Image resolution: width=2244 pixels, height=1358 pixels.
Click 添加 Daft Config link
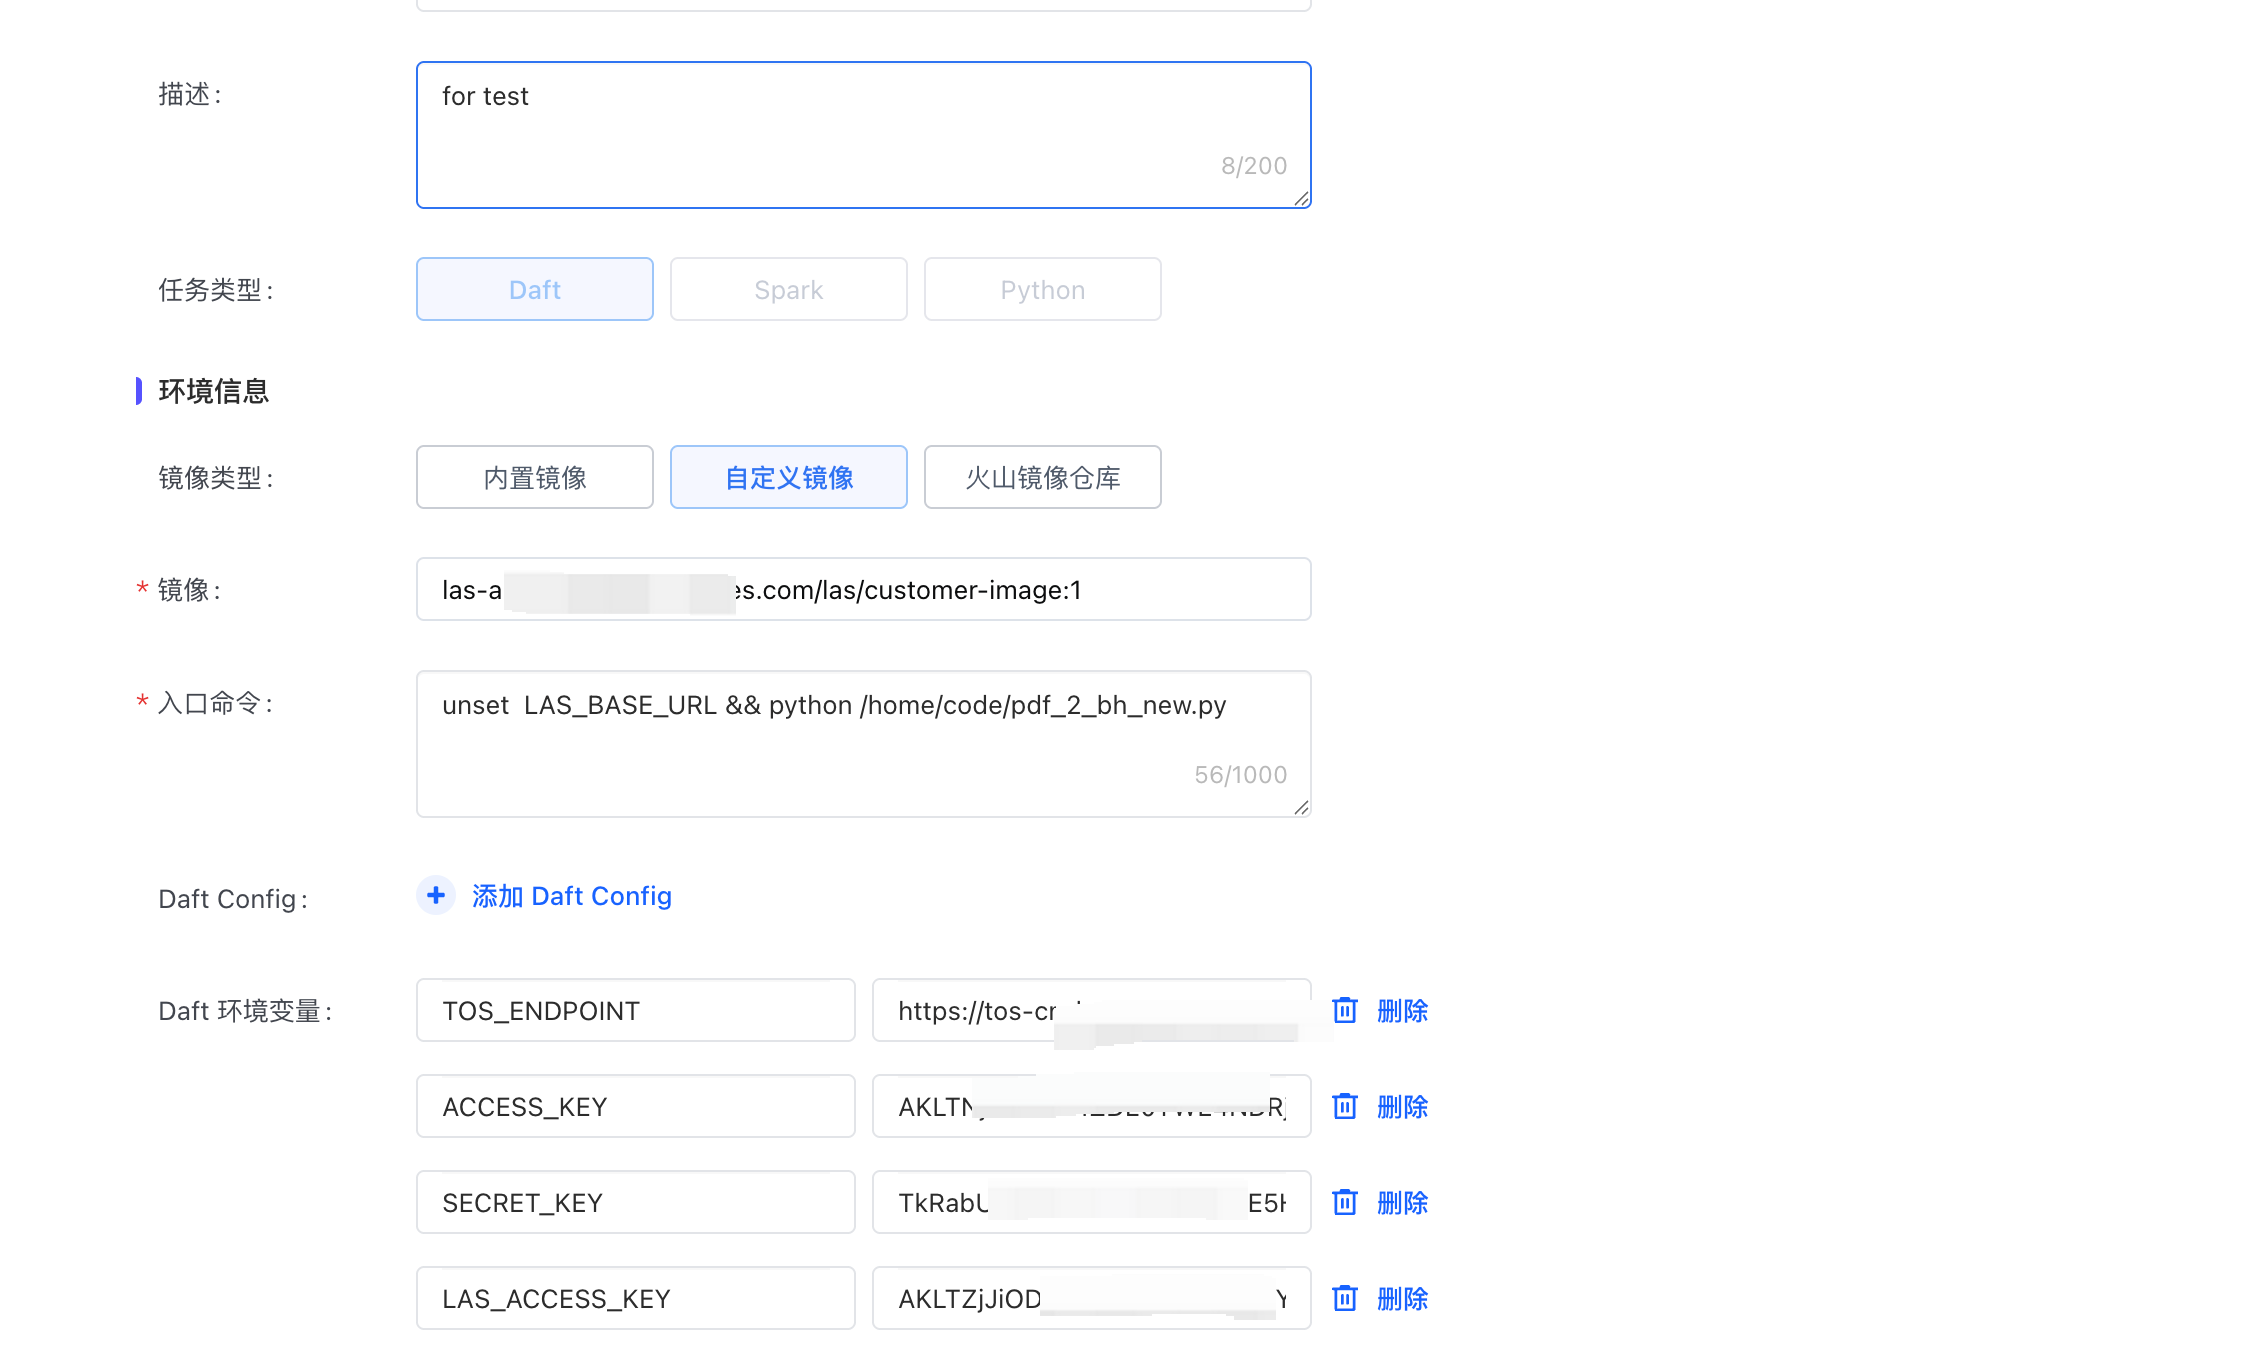click(x=571, y=896)
